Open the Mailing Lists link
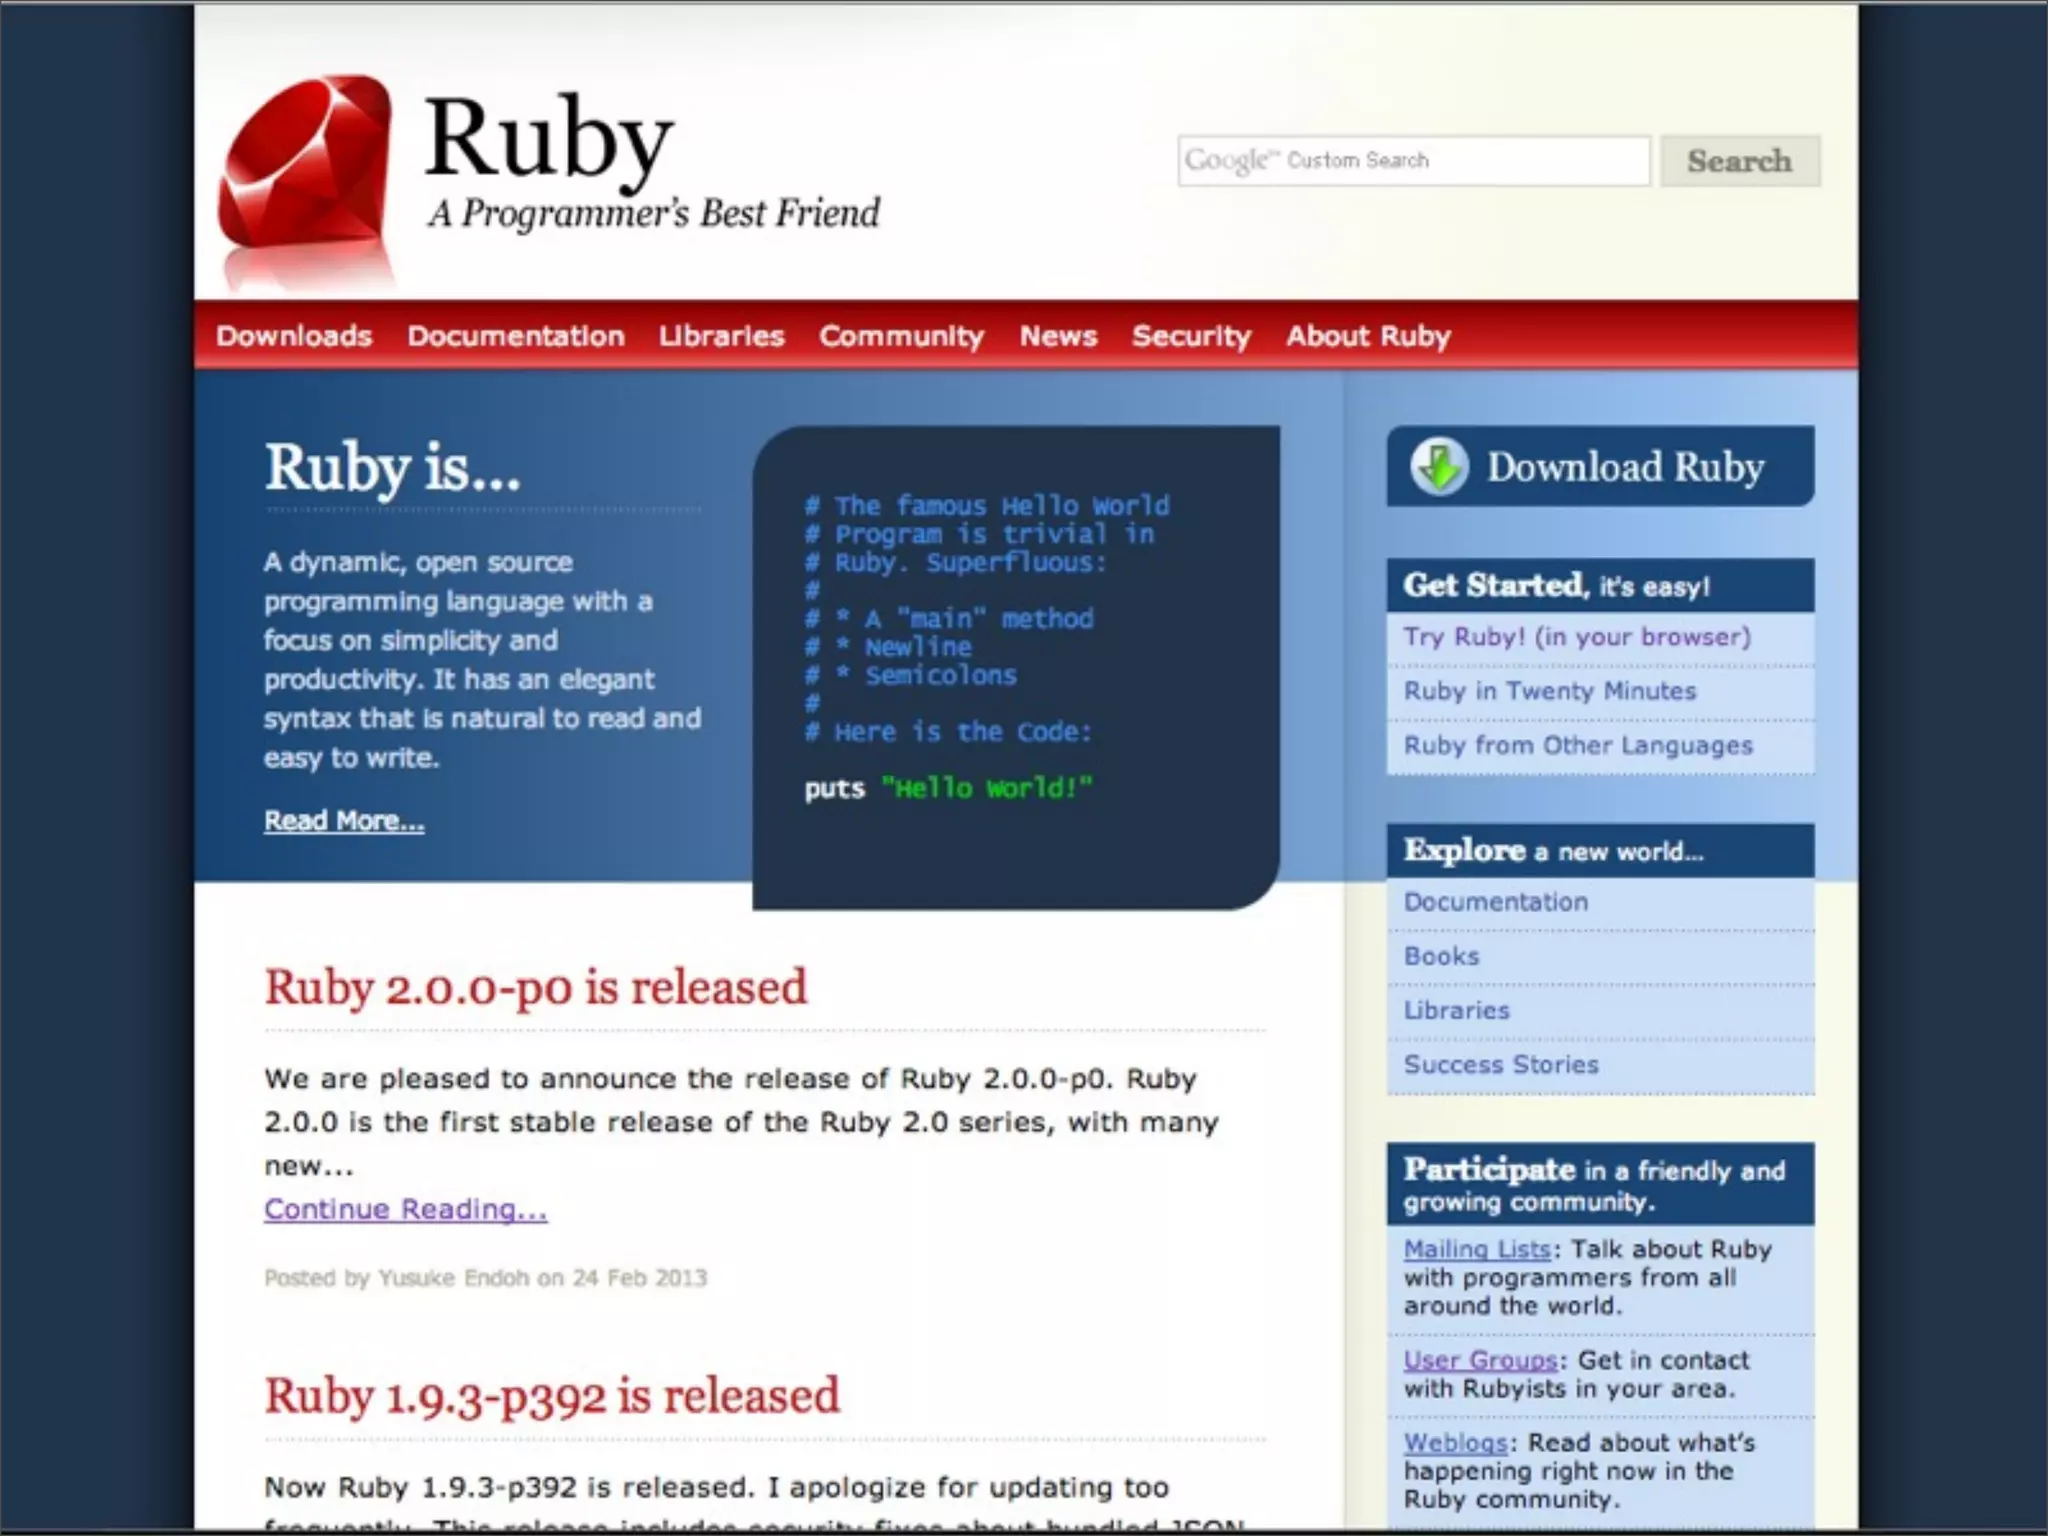This screenshot has height=1536, width=2048. point(1476,1249)
